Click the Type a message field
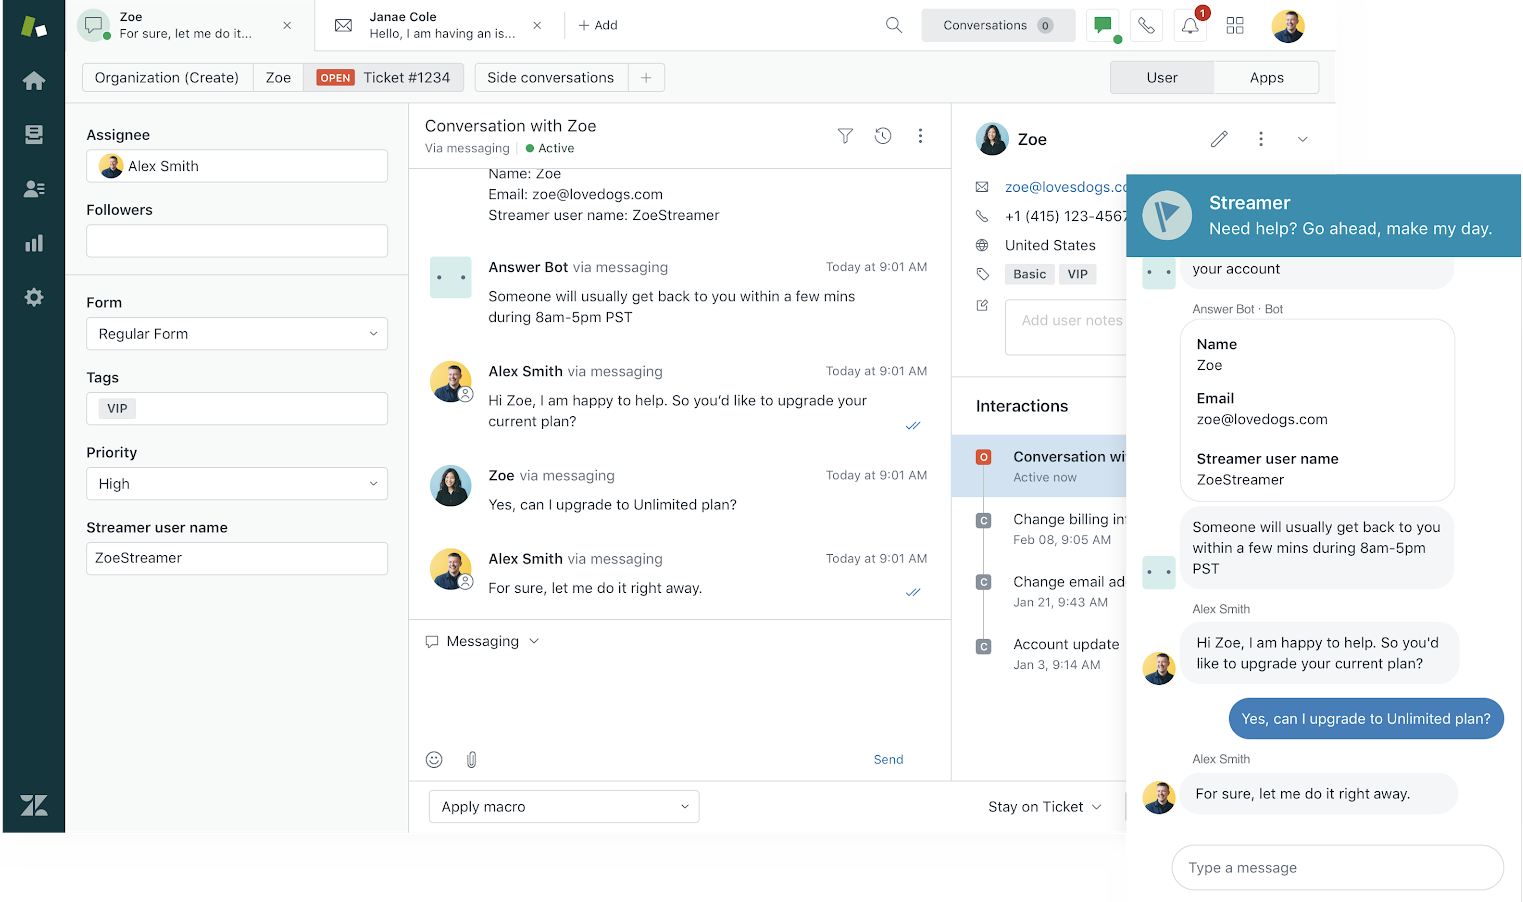 [x=1337, y=868]
